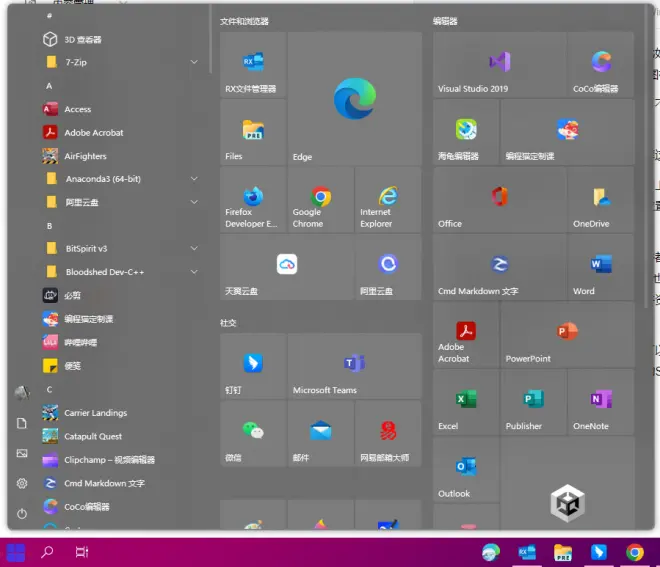660x567 pixels.
Task: Jump to the letter A section header
Action: tap(49, 86)
